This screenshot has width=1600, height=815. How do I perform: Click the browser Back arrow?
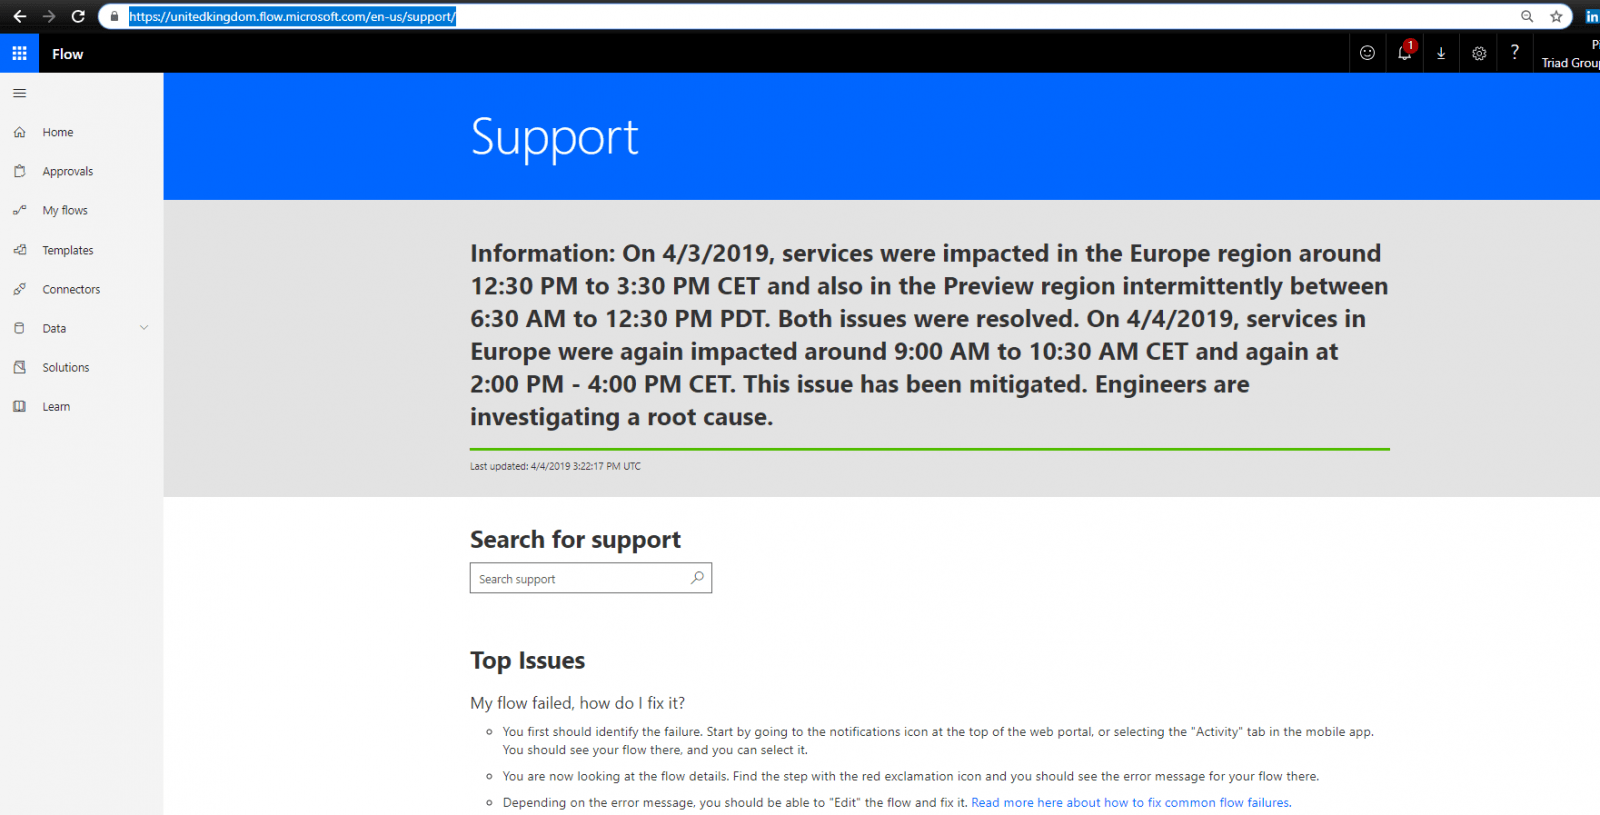[19, 16]
